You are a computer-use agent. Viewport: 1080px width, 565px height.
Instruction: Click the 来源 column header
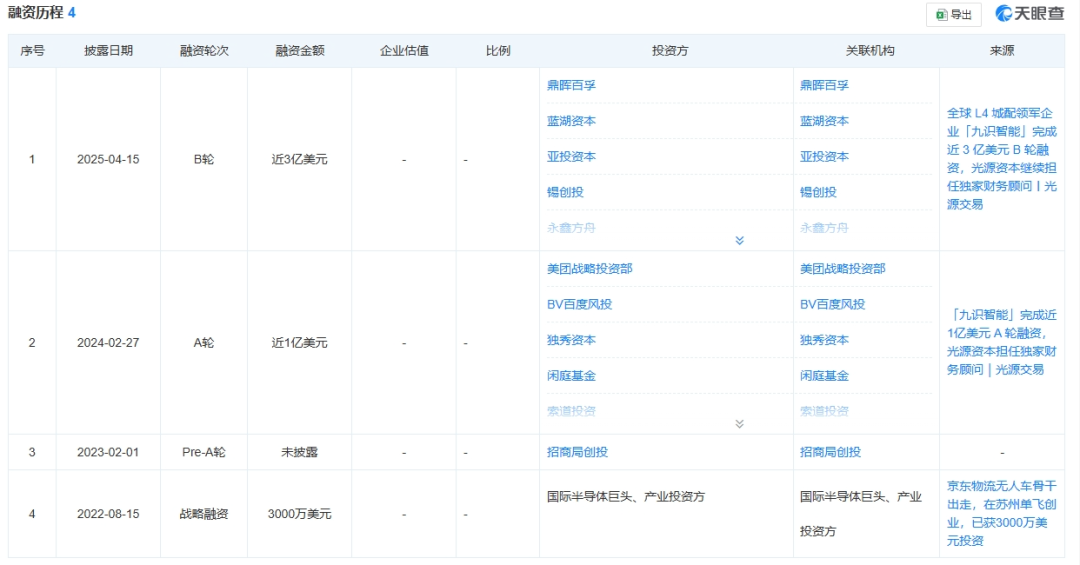coord(1001,51)
